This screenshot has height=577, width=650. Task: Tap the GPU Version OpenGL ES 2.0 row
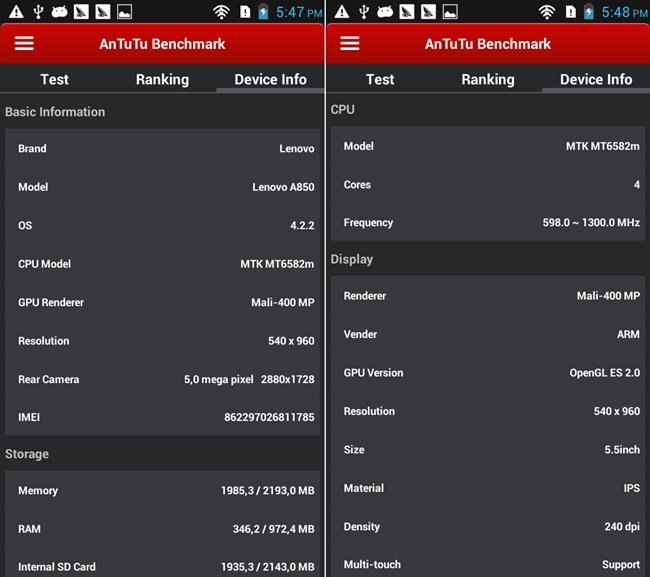(488, 373)
